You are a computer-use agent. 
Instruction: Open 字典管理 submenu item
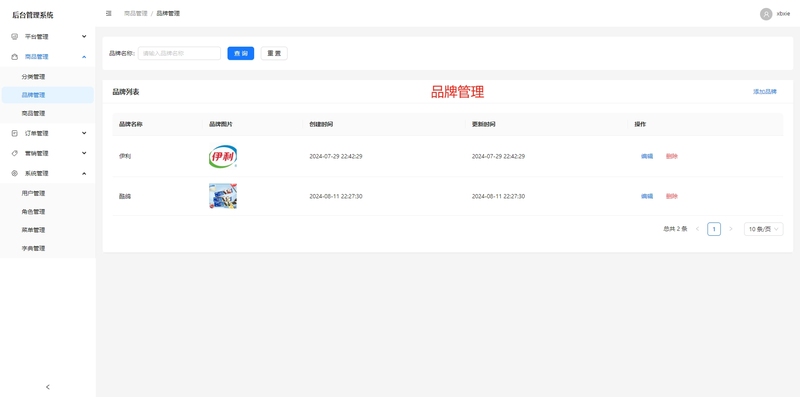tap(48, 249)
